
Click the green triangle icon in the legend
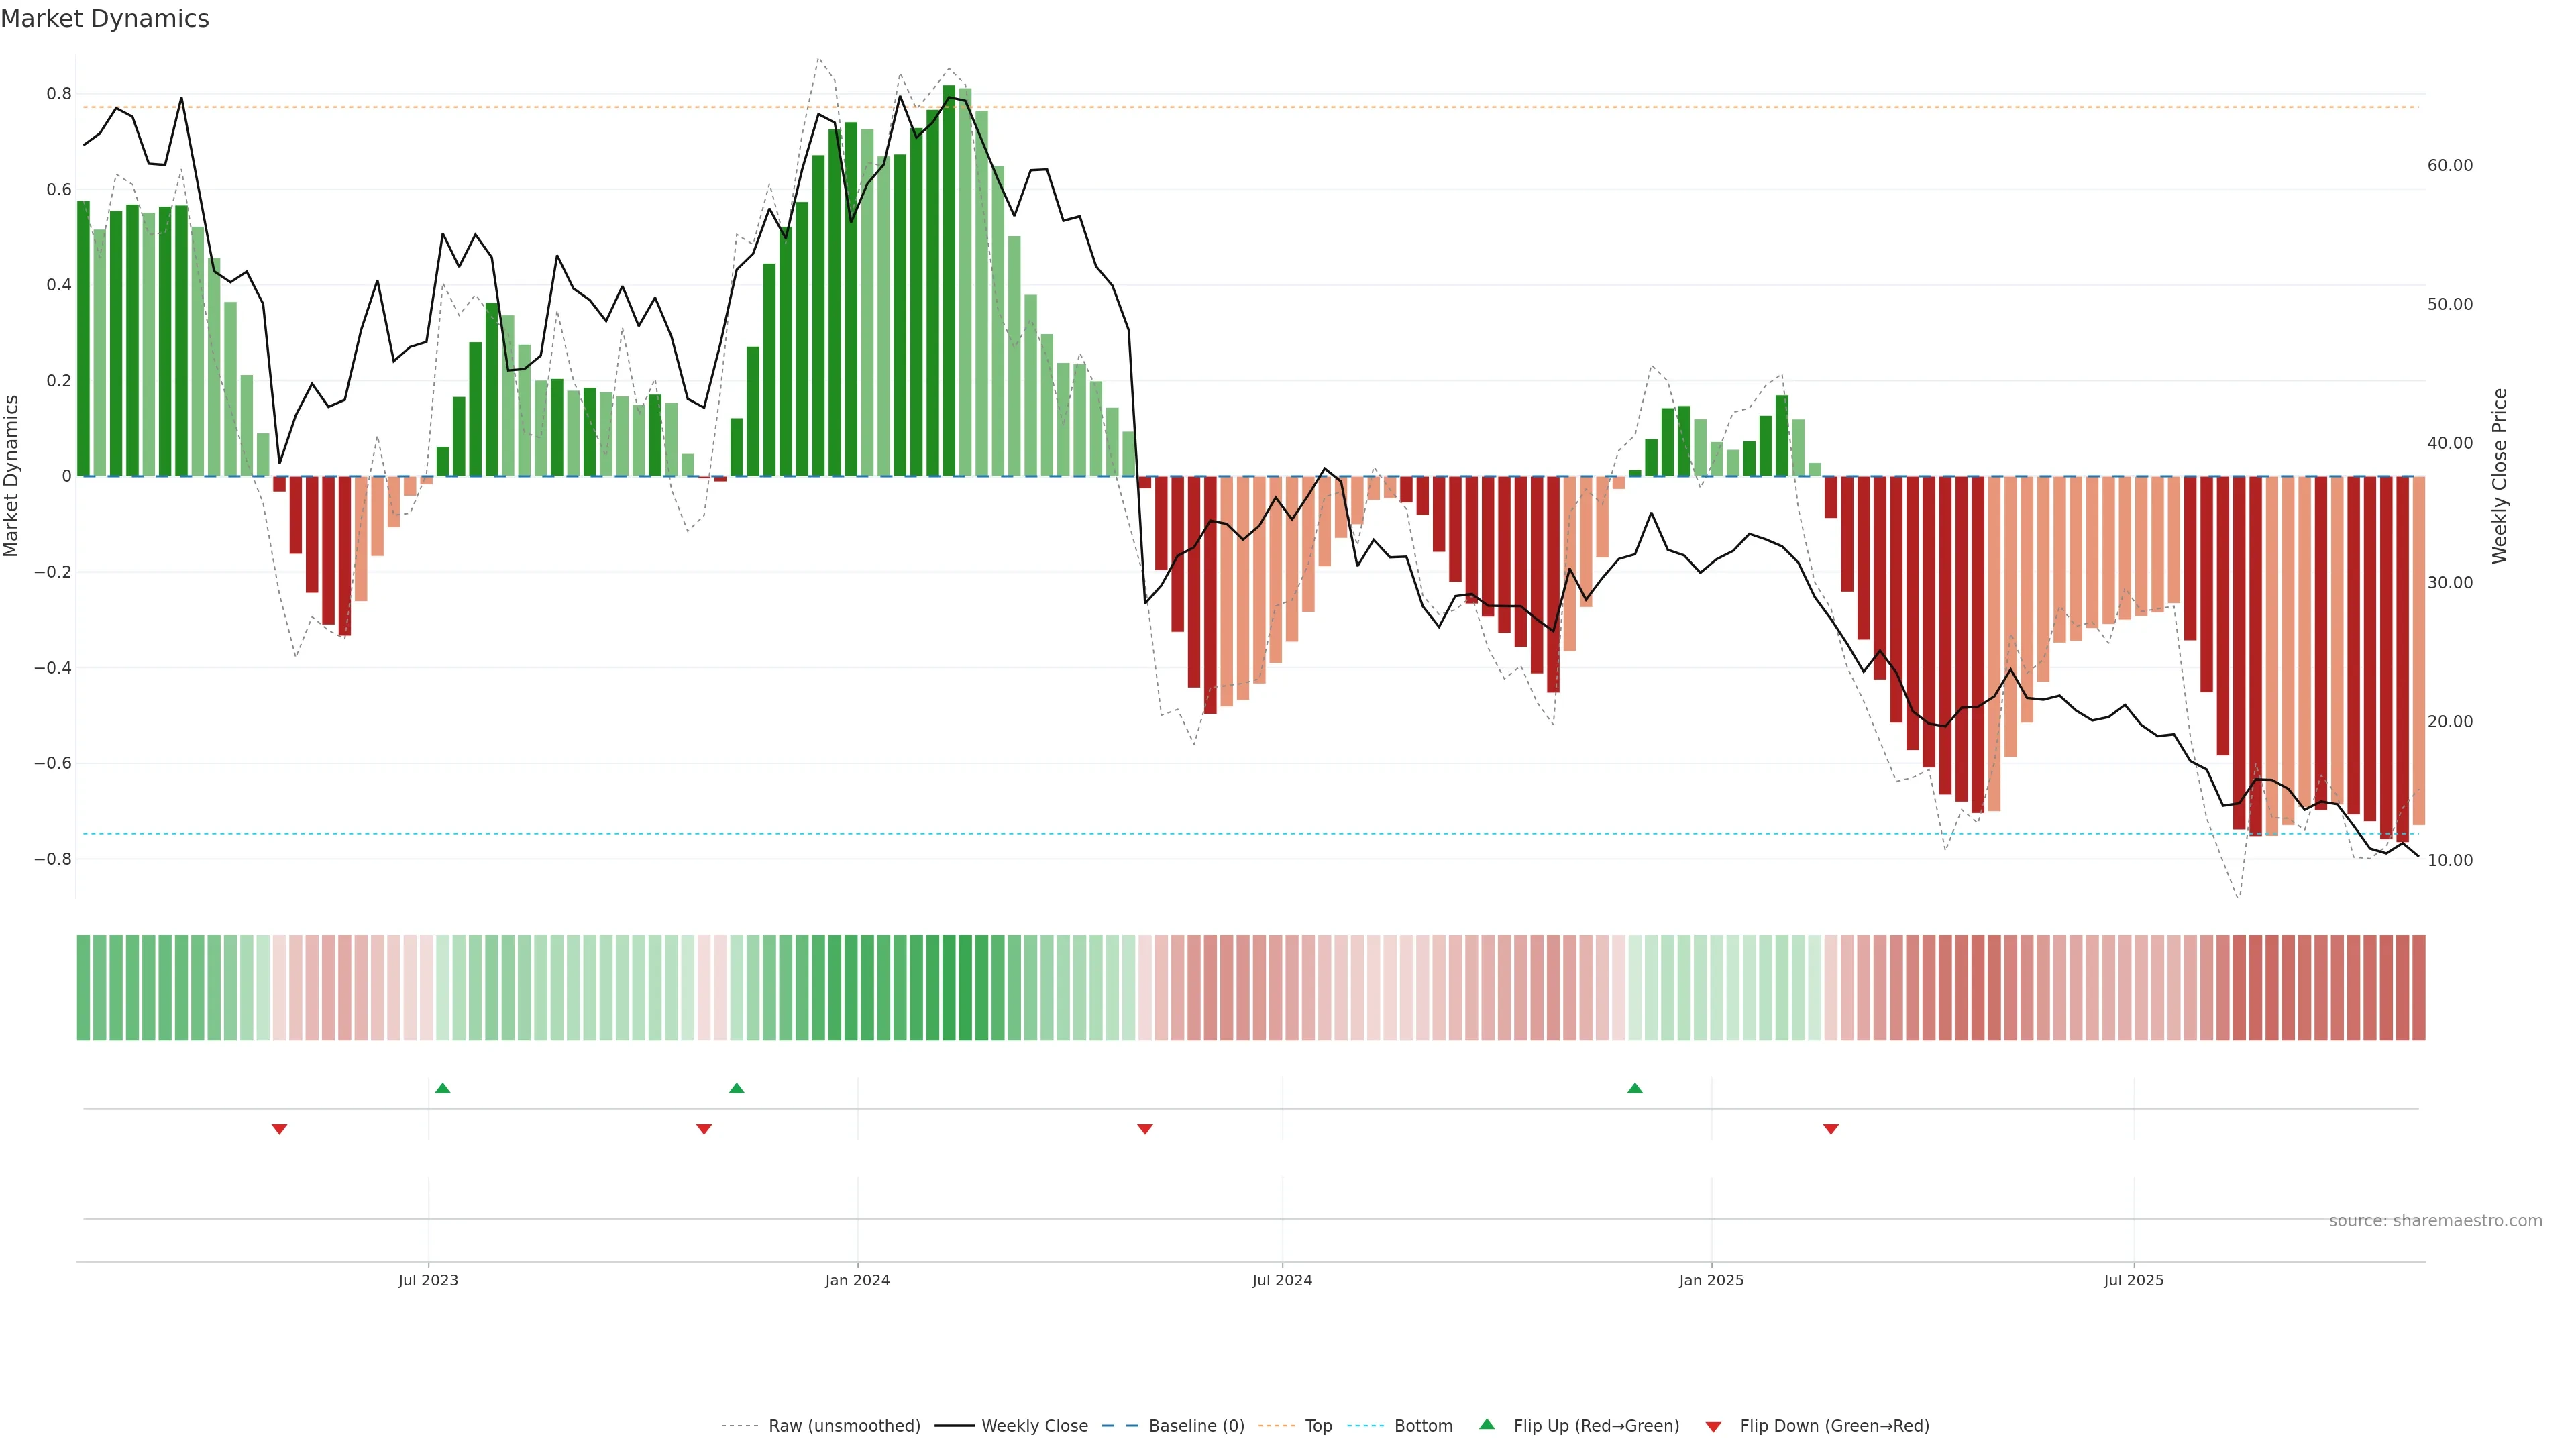tap(1487, 1424)
